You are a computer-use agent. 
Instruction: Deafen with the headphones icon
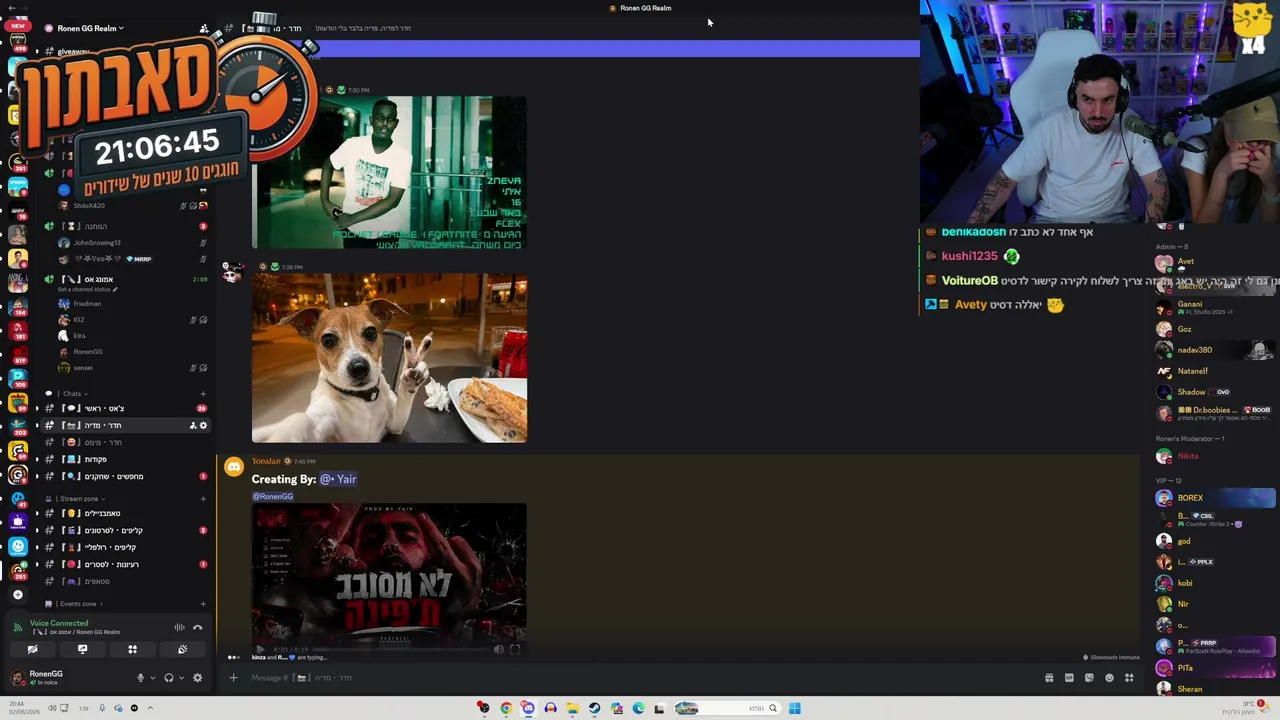click(x=169, y=678)
